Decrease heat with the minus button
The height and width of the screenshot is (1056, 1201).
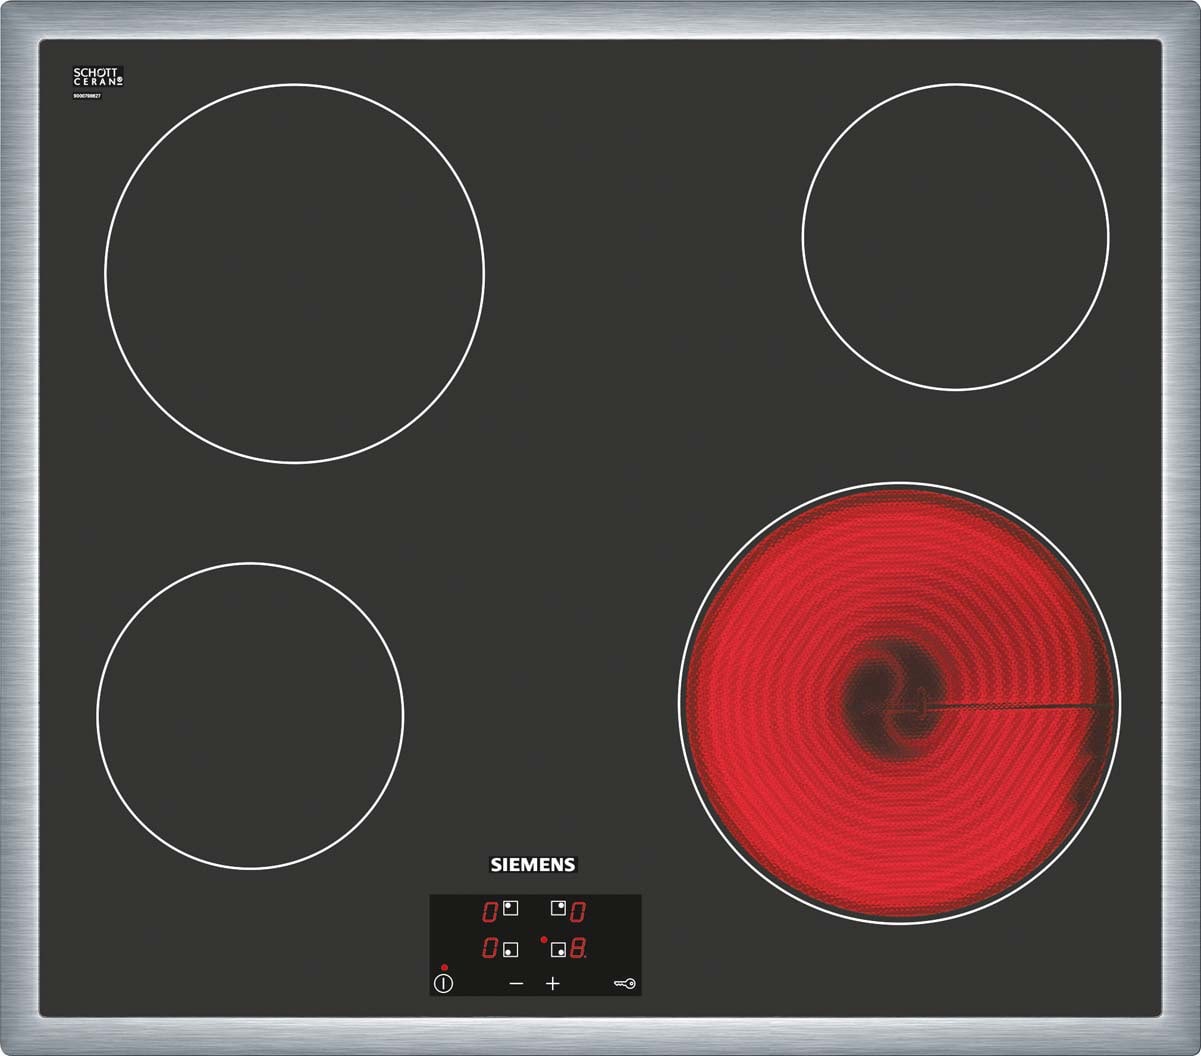coord(516,984)
